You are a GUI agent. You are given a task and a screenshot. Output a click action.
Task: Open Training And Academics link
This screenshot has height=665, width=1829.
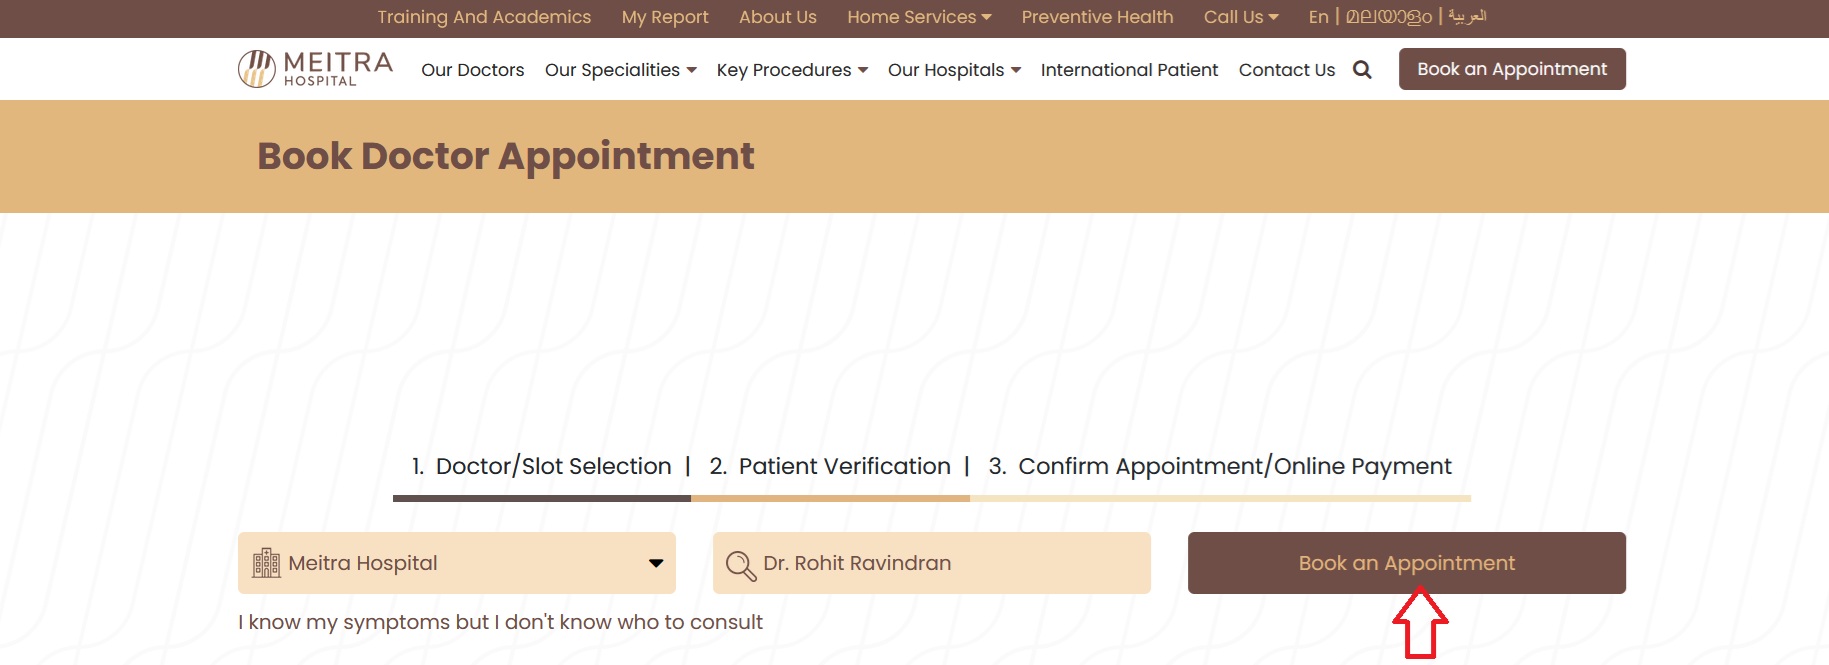484,17
